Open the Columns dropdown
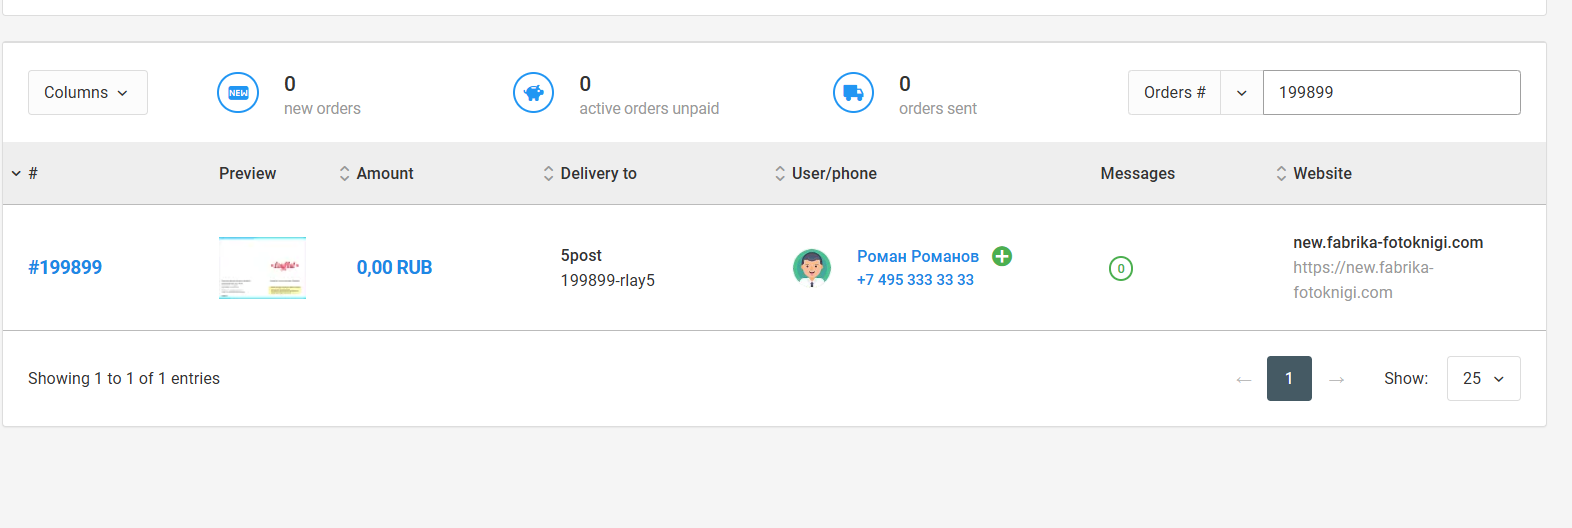 (x=87, y=92)
